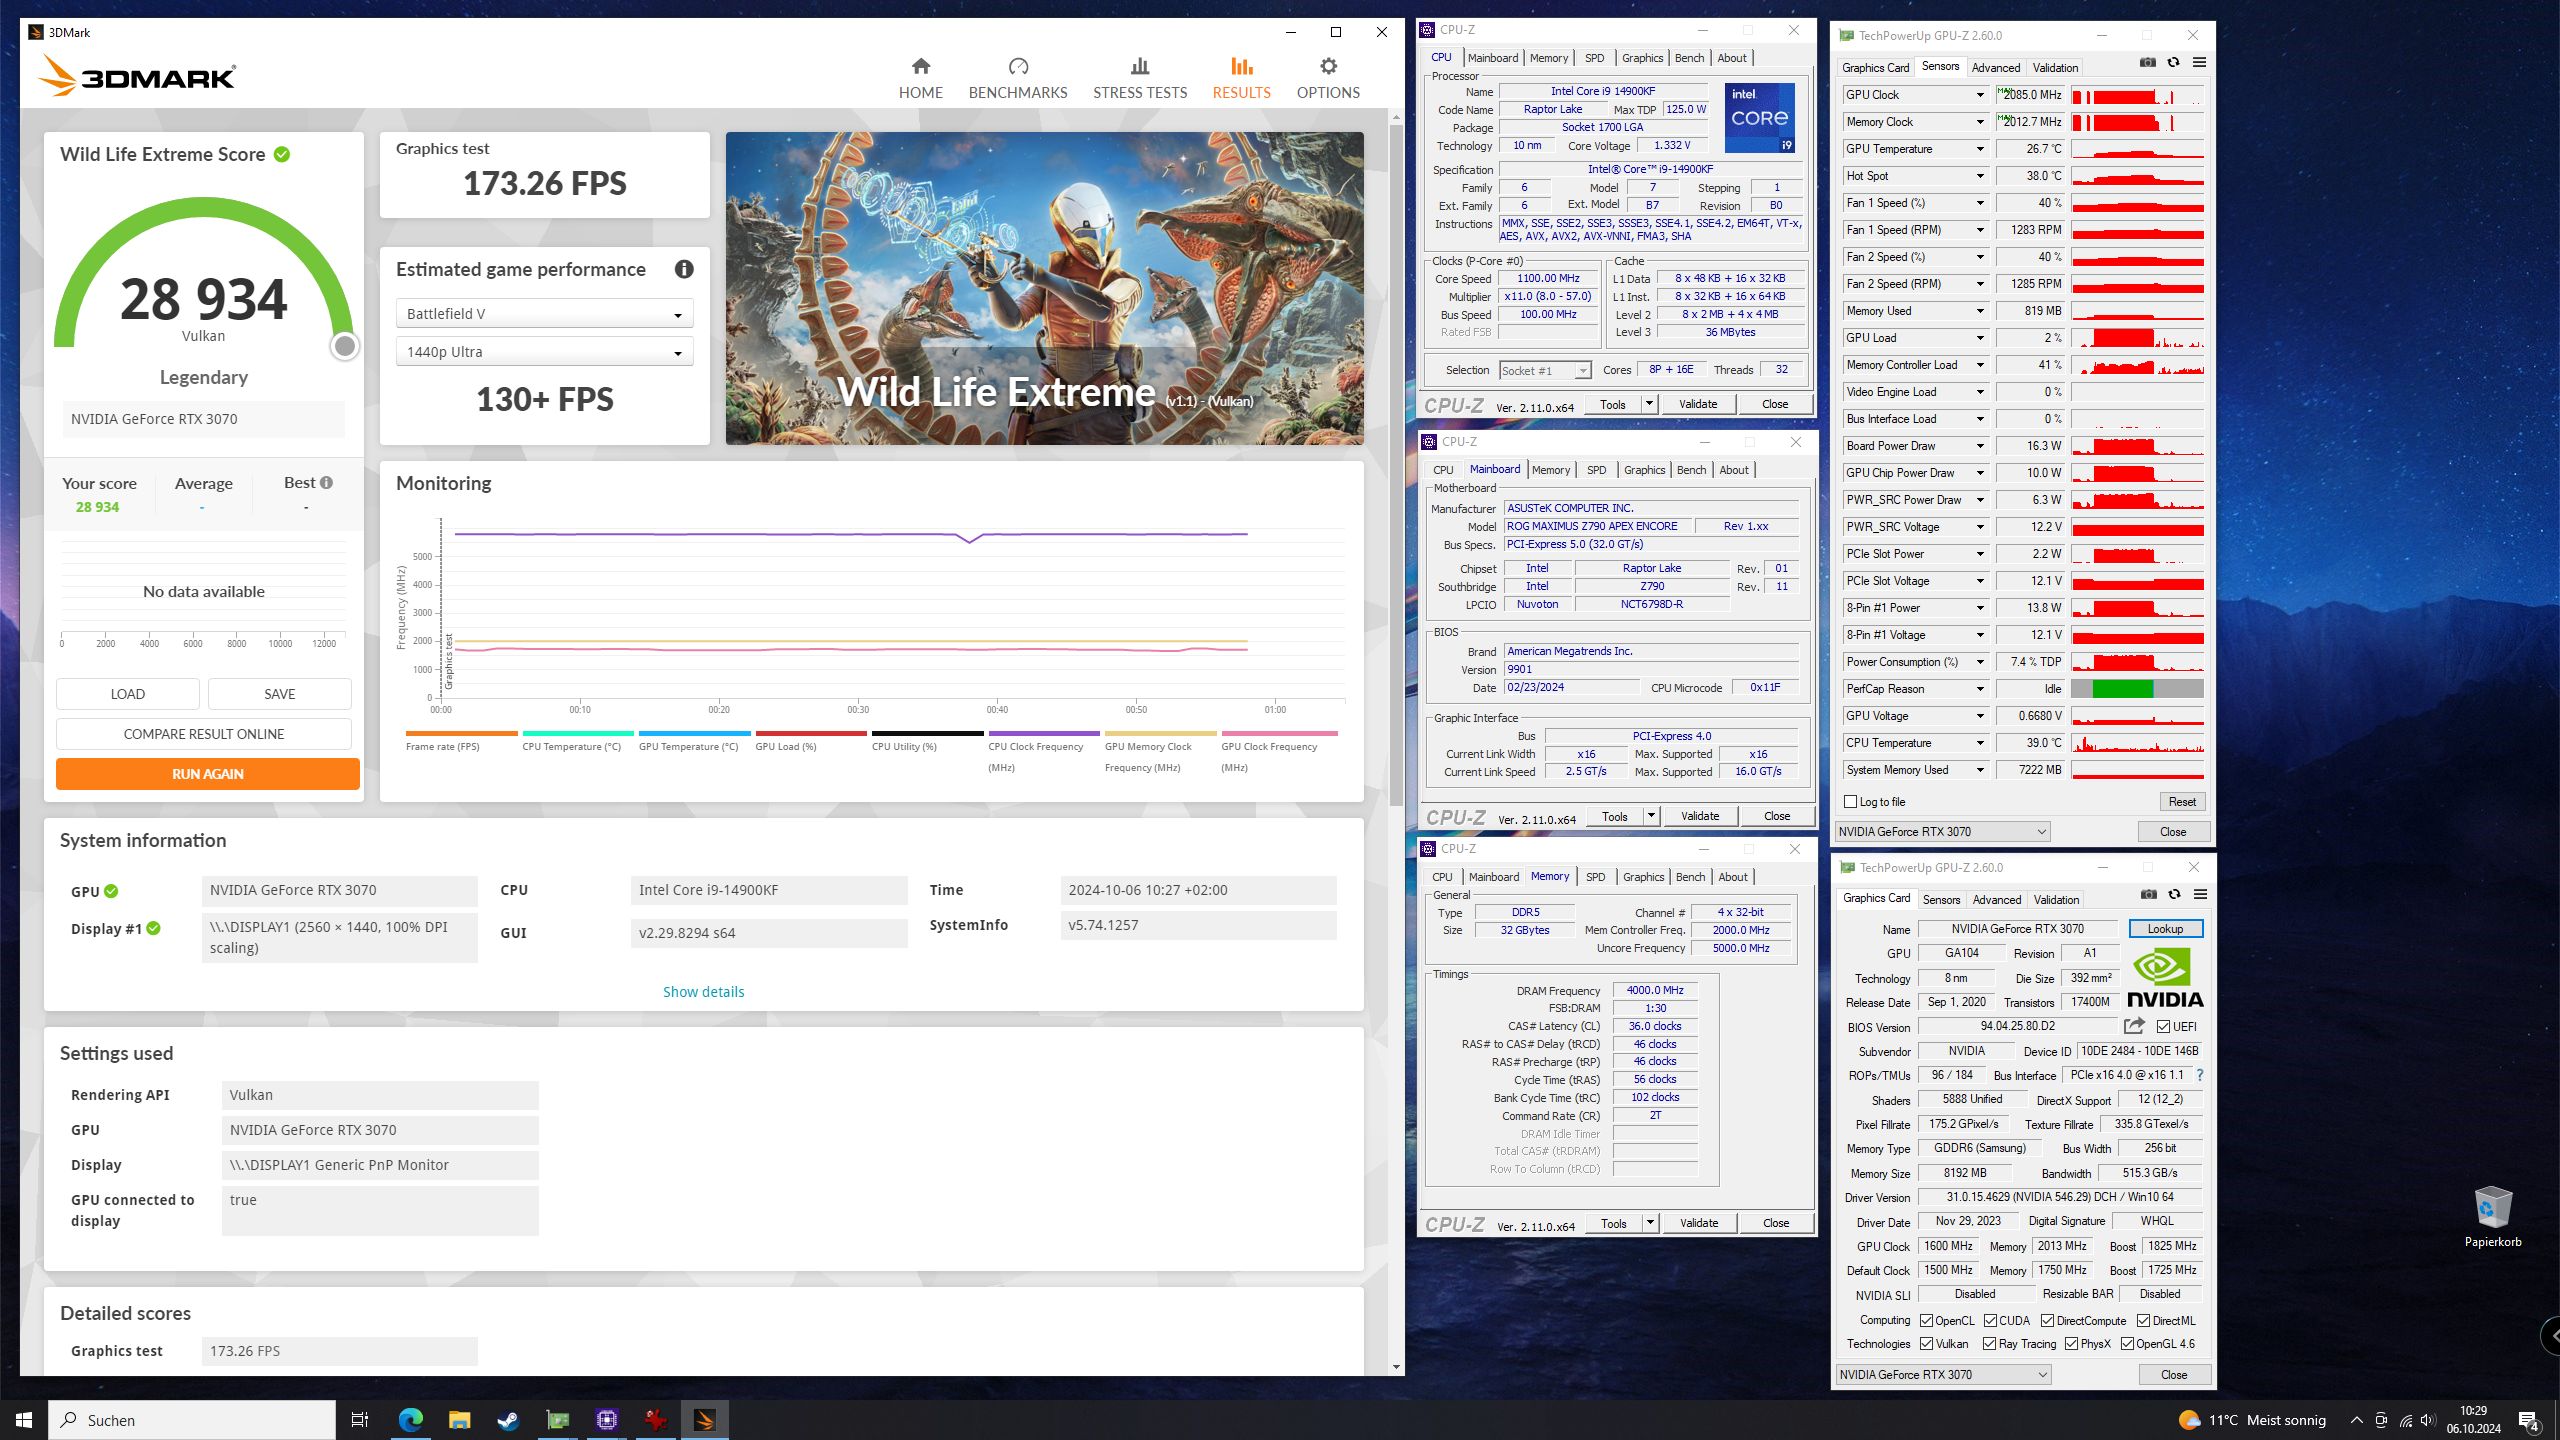2560x1440 pixels.
Task: Click SAVE result button
Action: [x=279, y=694]
